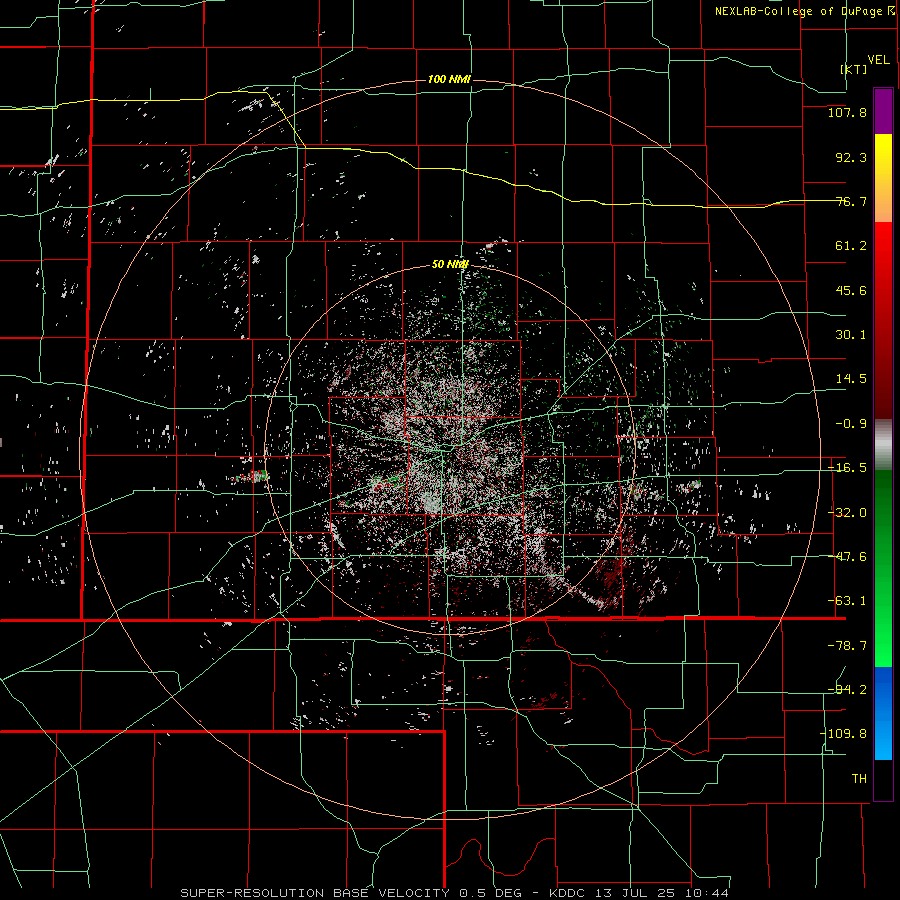Click the VEL legend heading
Viewport: 900px width, 900px height.
click(x=878, y=60)
